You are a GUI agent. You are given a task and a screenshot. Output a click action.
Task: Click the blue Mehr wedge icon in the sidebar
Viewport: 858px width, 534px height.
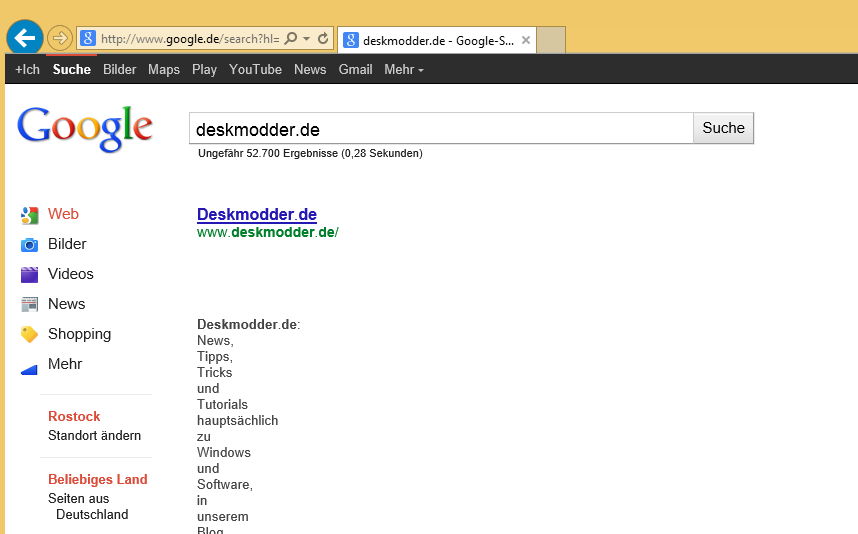[29, 370]
